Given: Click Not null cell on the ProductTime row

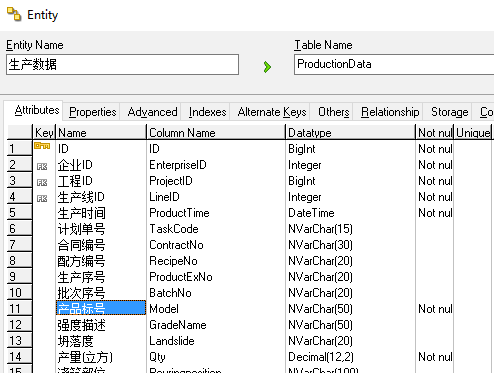Looking at the screenshot, I should click(x=435, y=213).
